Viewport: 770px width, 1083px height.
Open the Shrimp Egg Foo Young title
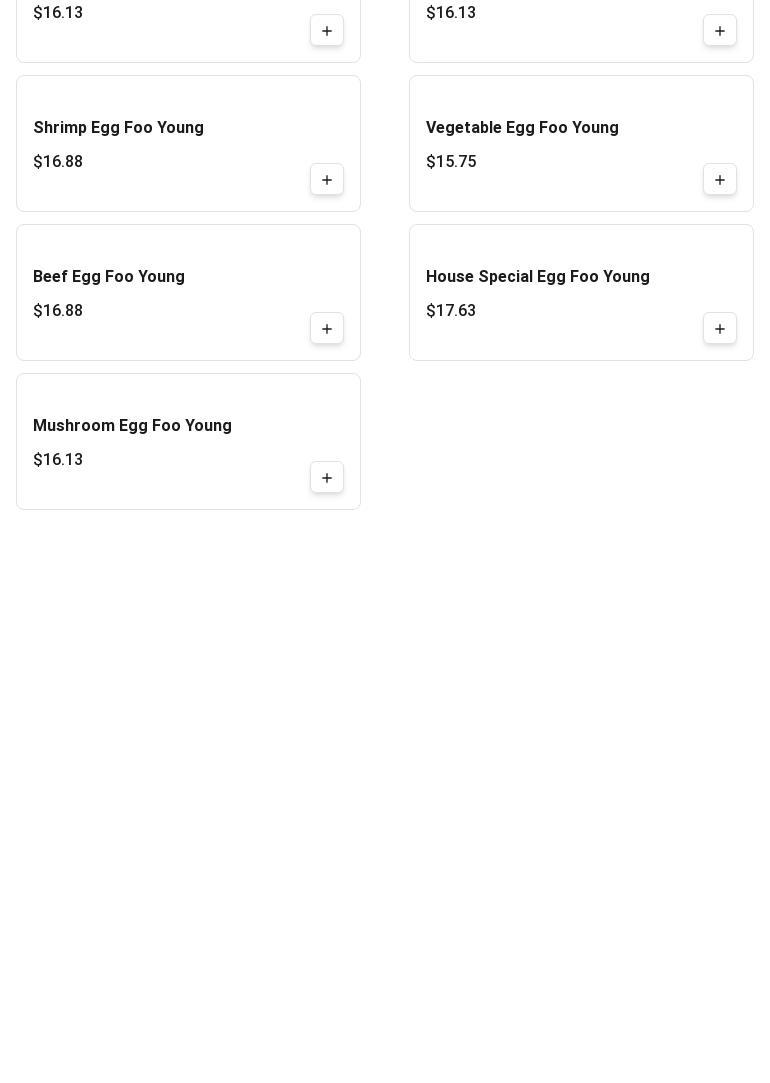(118, 128)
